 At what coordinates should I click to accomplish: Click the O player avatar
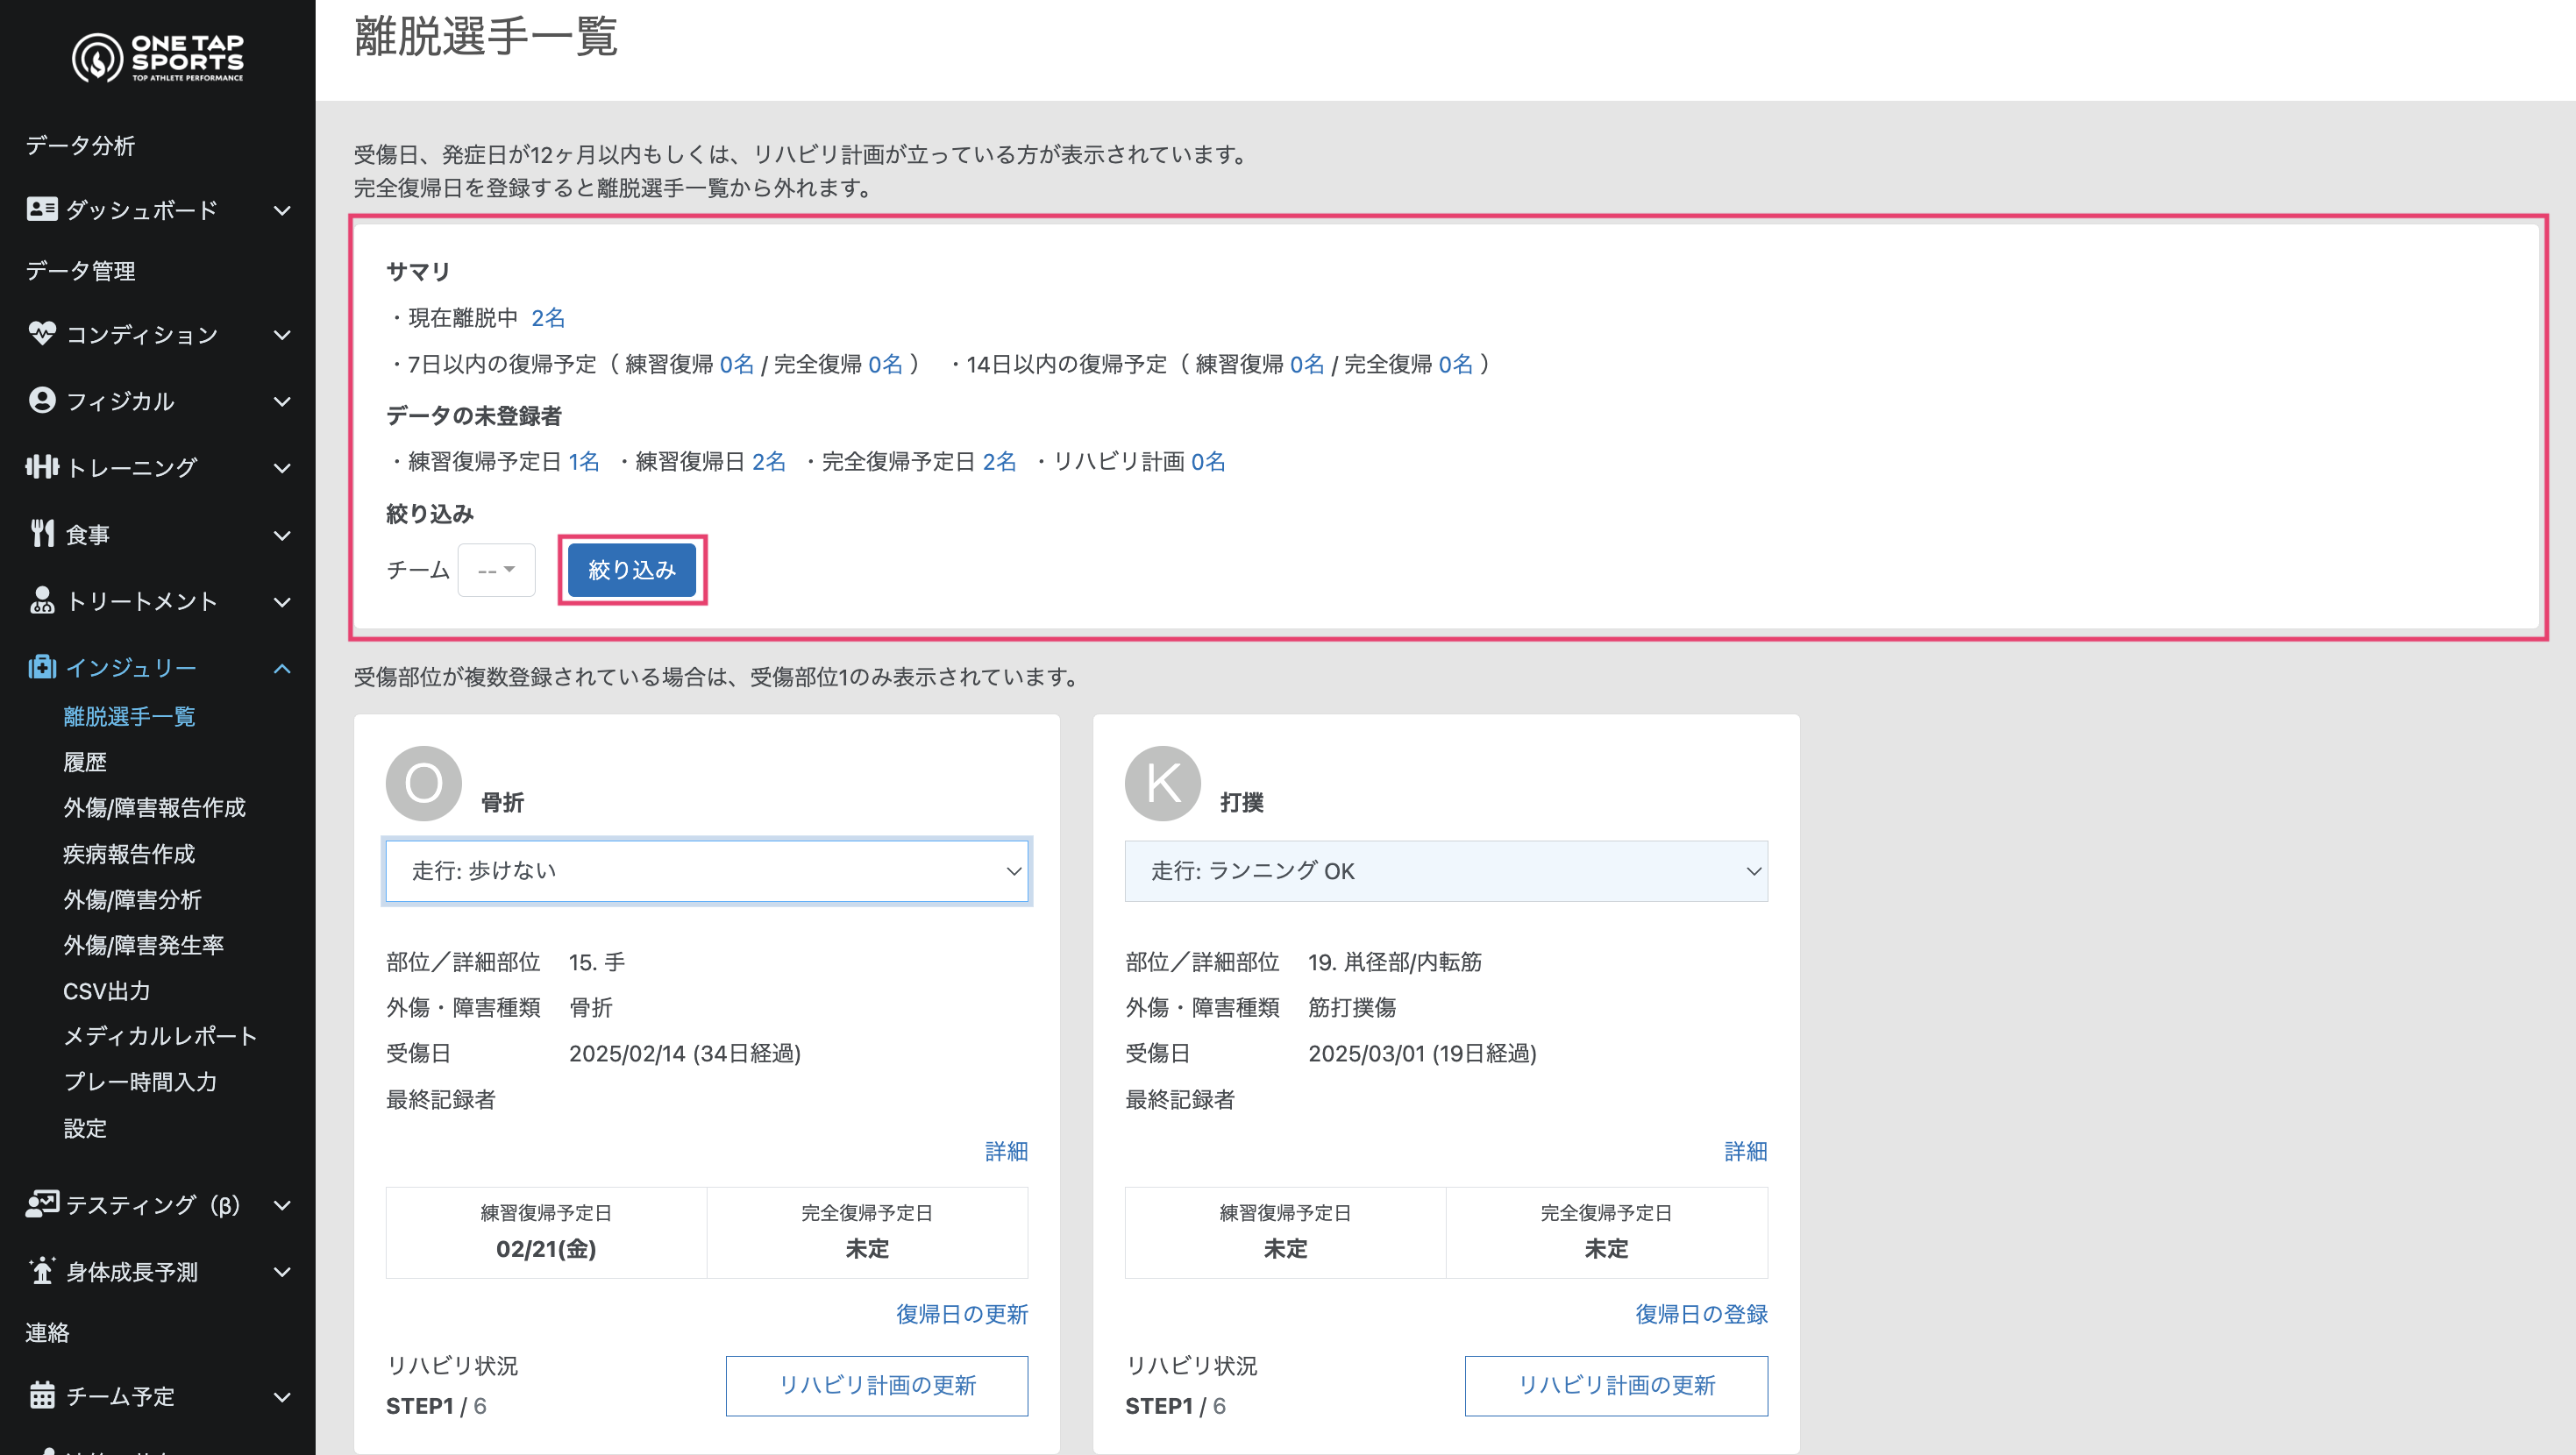click(x=424, y=783)
